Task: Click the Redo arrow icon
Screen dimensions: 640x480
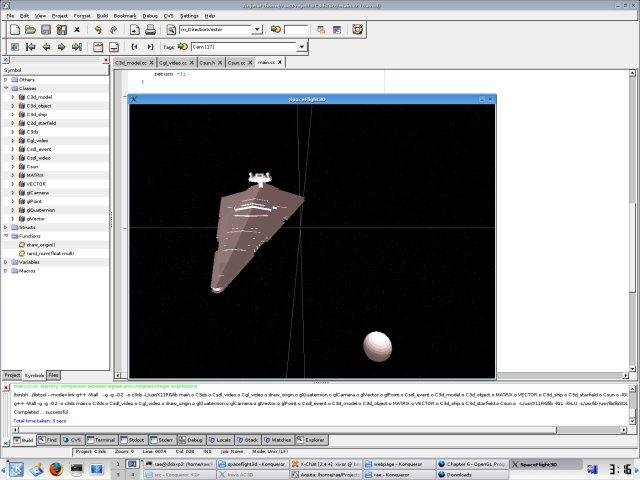Action: click(x=111, y=30)
